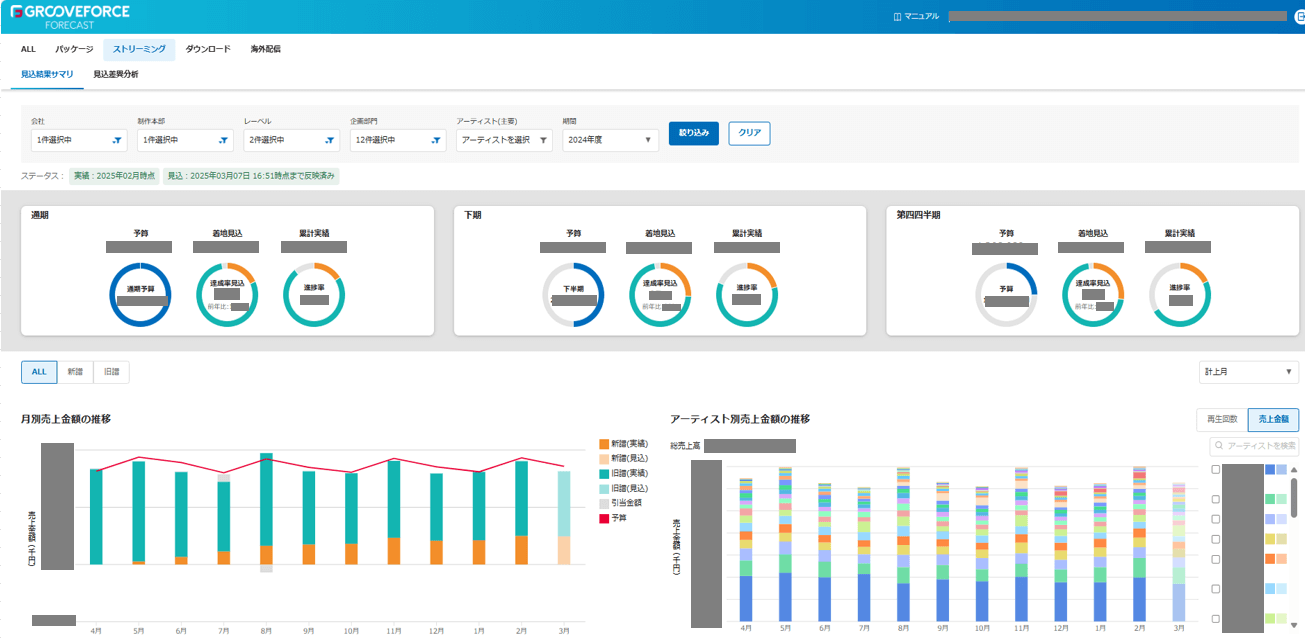Click the red 予算 legend swatch

[604, 518]
